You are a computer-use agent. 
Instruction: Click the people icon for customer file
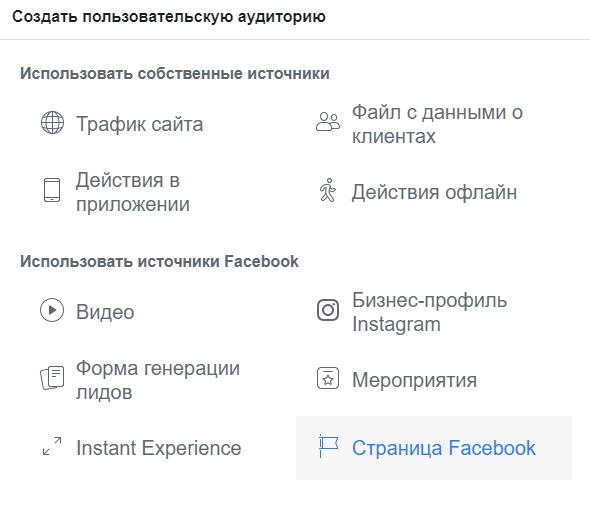(328, 122)
